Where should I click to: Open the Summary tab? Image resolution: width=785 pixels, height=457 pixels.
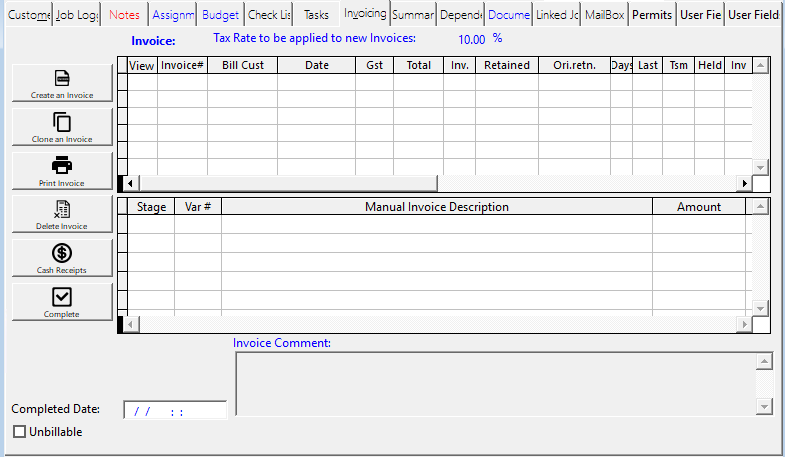click(414, 15)
